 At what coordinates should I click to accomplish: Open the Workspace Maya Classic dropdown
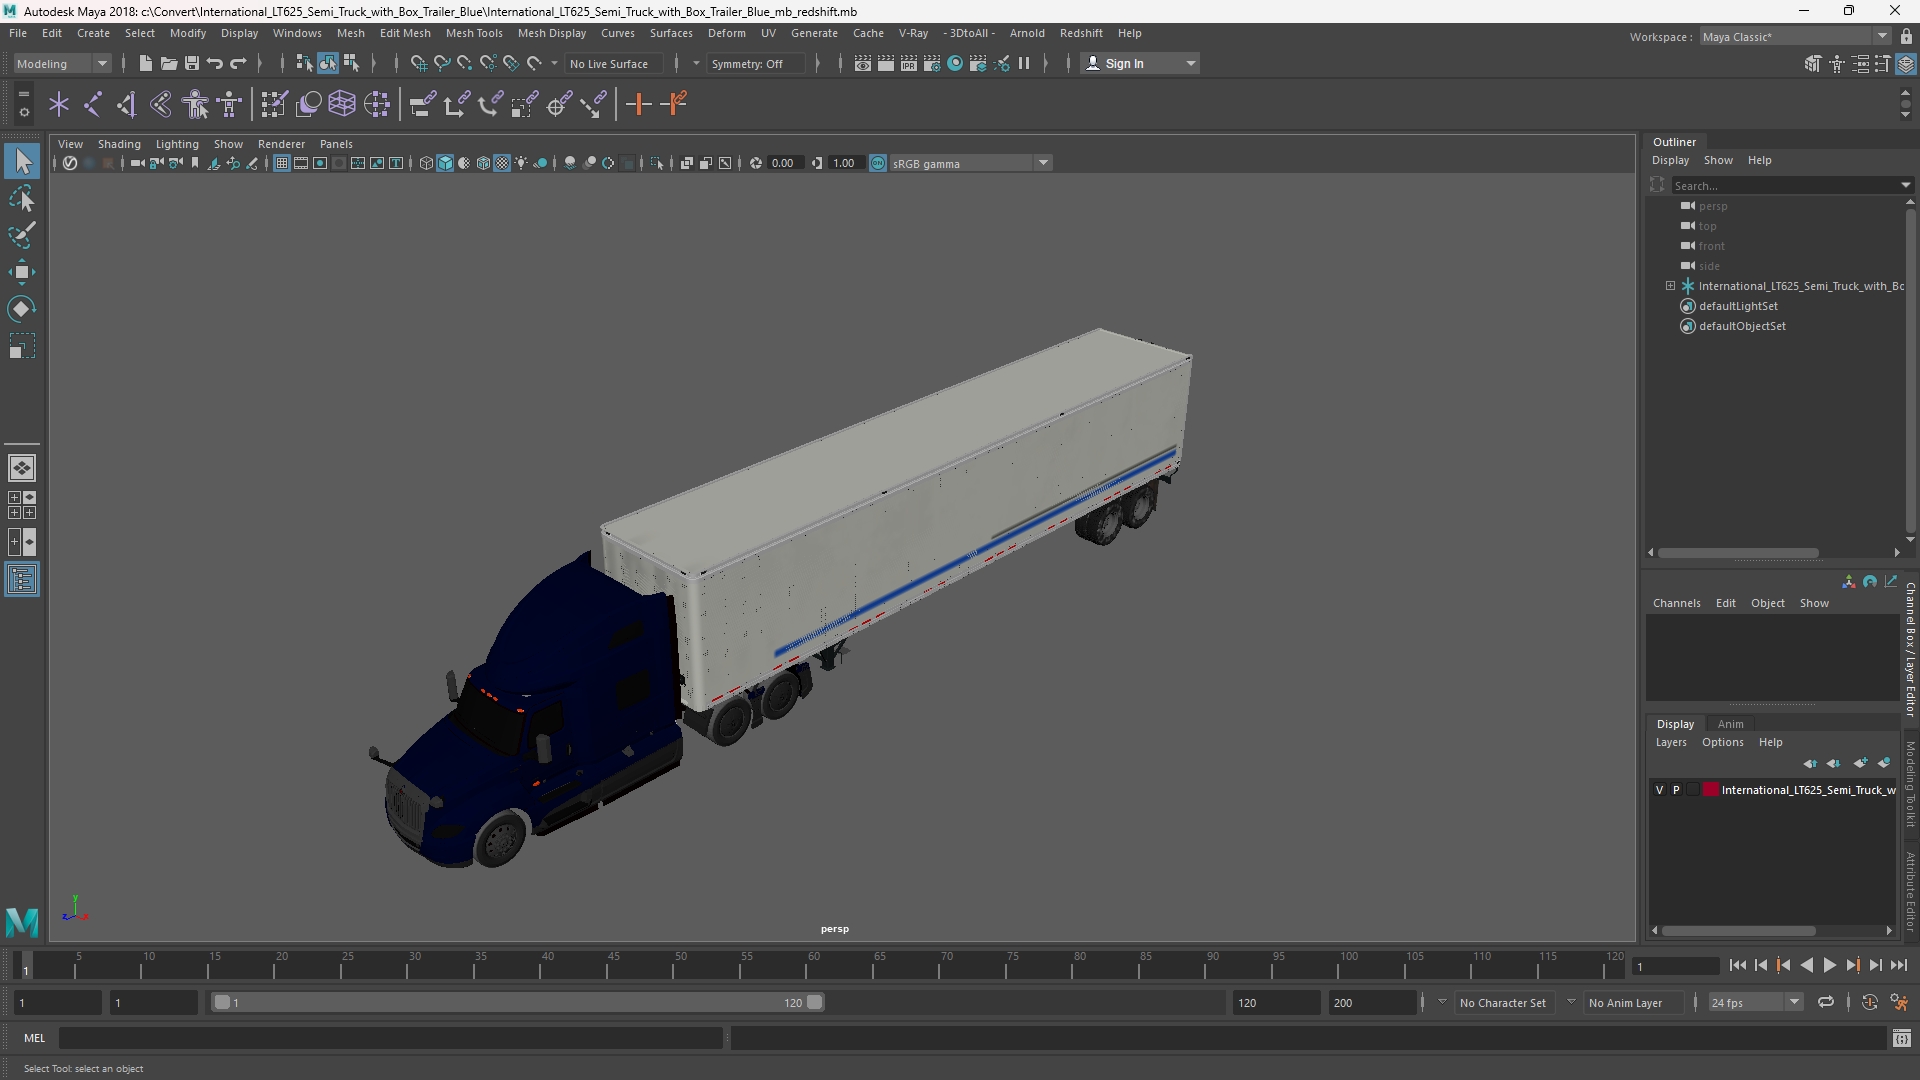(x=1795, y=37)
